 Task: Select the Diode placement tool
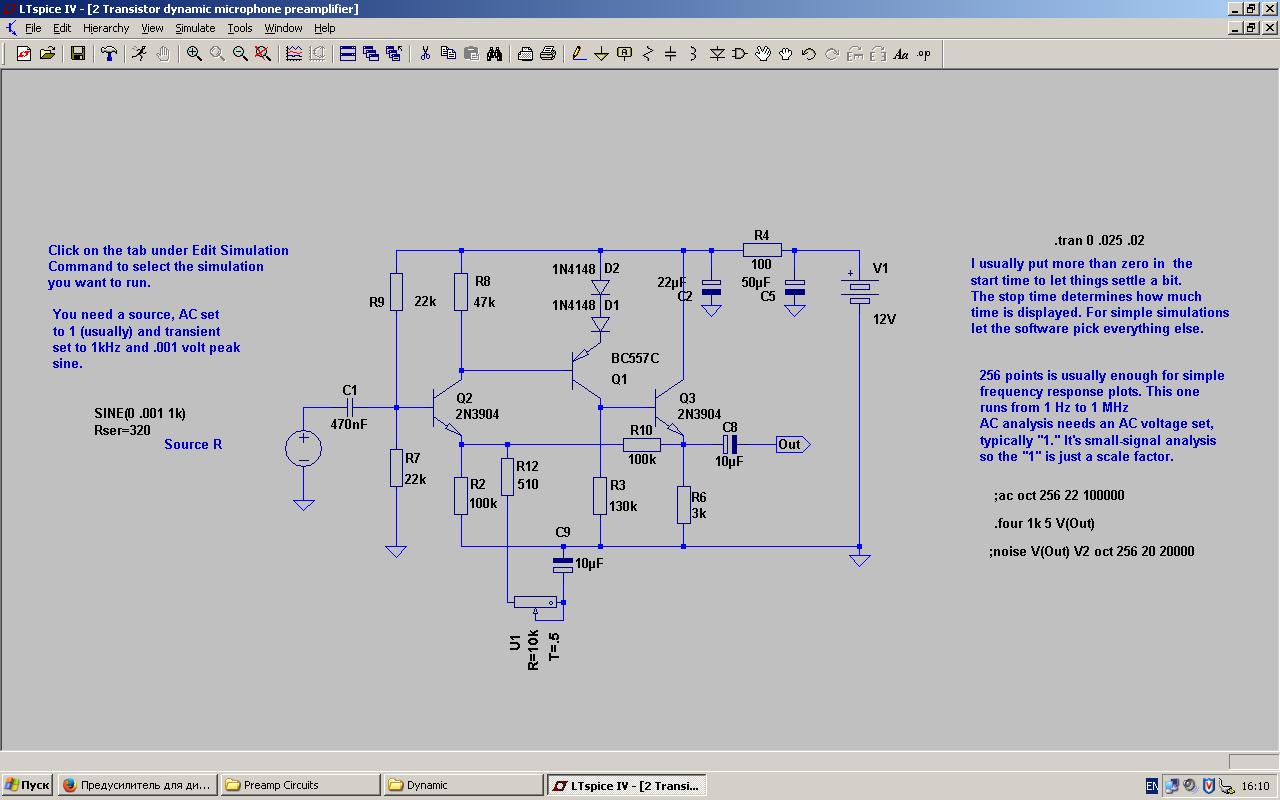coord(717,54)
